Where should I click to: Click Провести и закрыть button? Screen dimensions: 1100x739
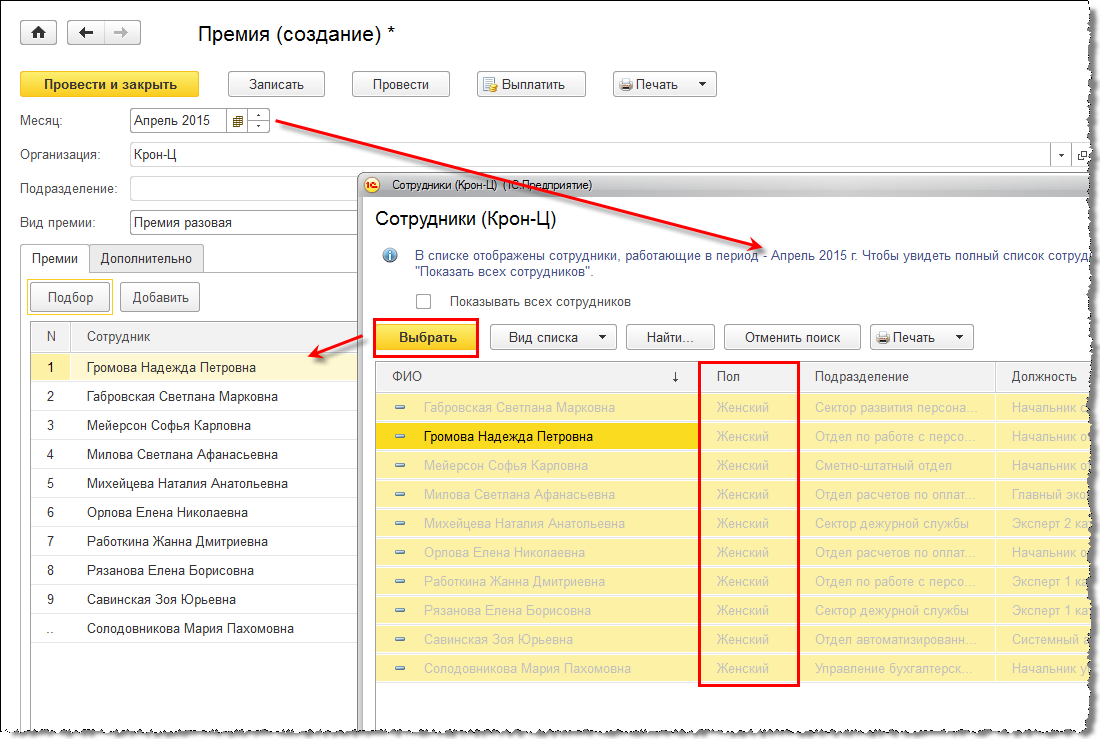(110, 85)
